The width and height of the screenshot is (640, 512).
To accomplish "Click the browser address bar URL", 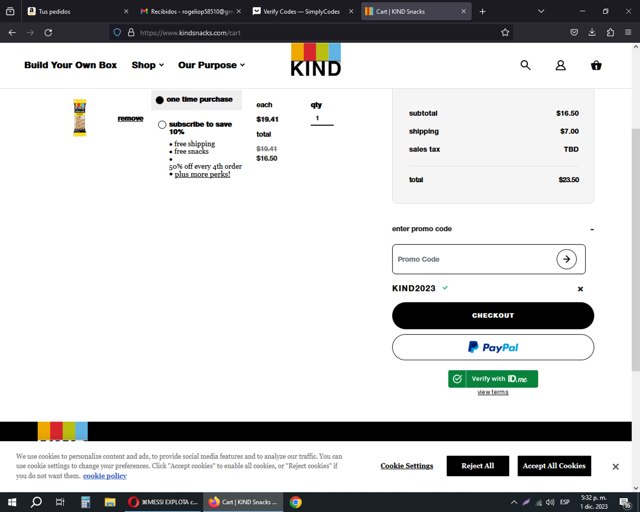I will pos(190,33).
